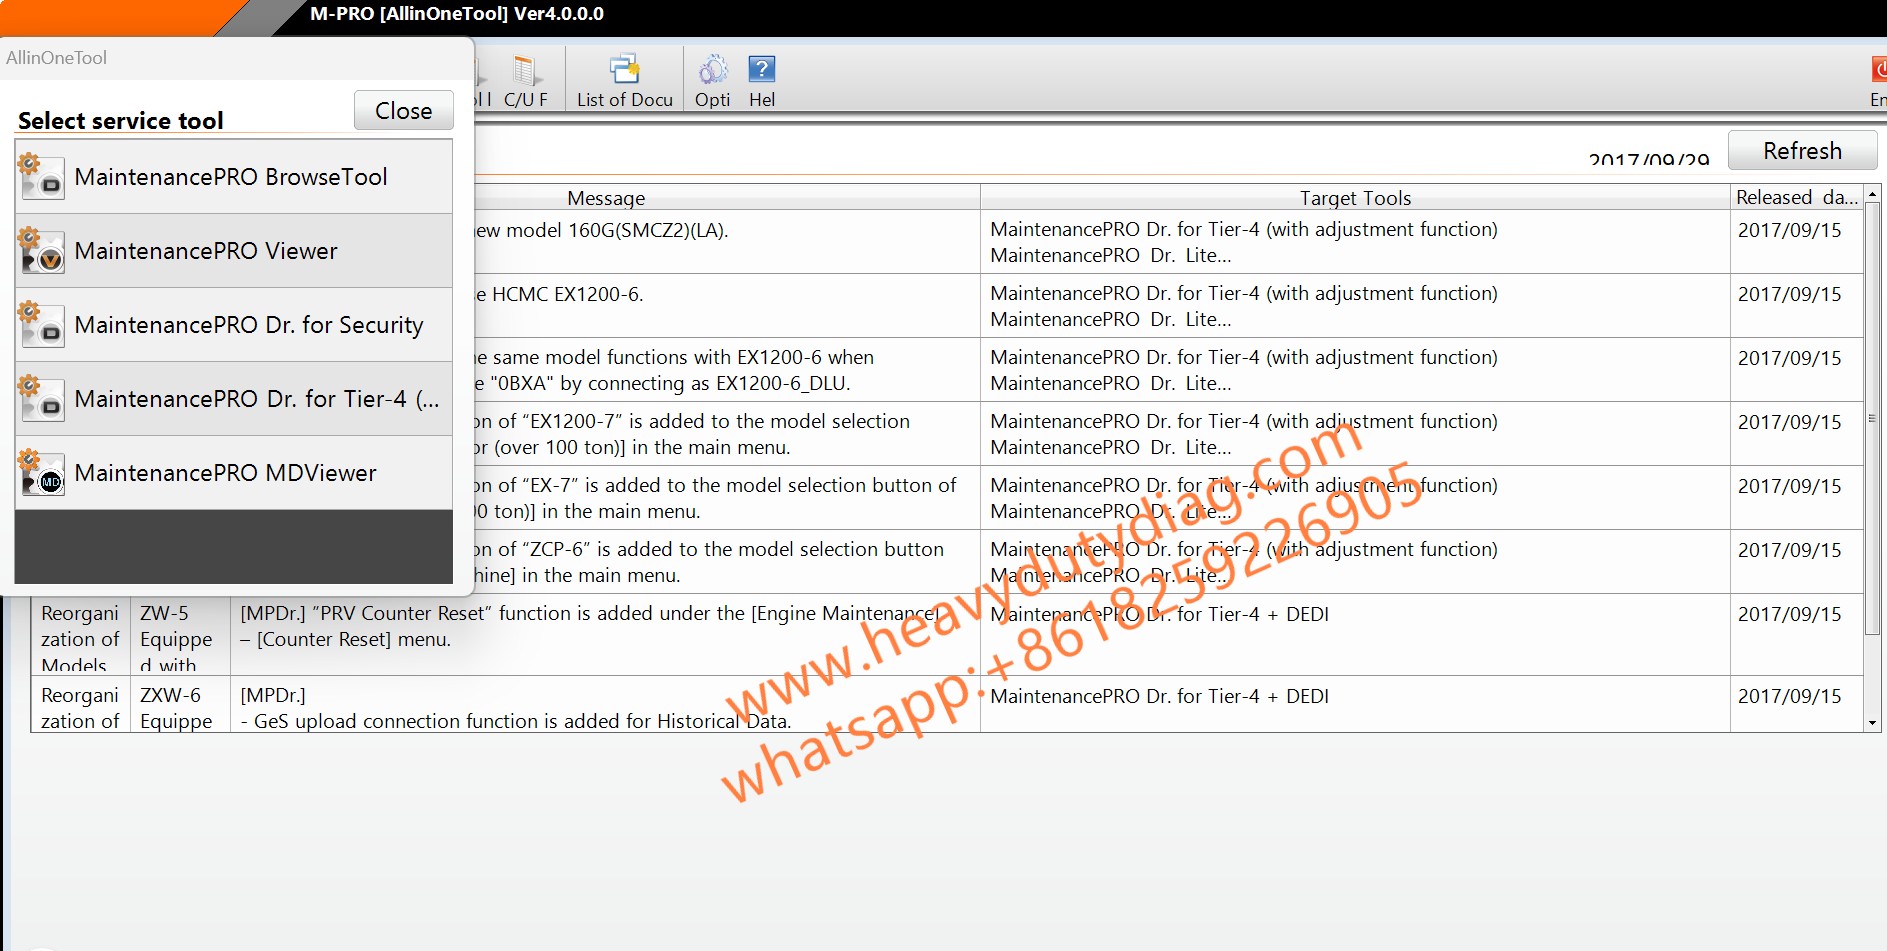Click the ZXW-6 Equipped model cell

(x=180, y=705)
